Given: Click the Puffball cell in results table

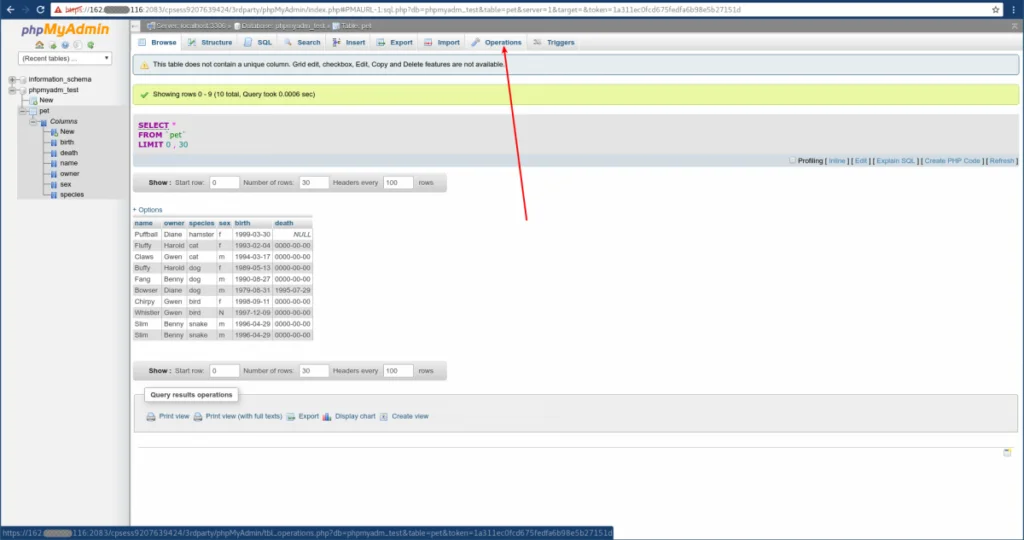Looking at the screenshot, I should [x=146, y=234].
